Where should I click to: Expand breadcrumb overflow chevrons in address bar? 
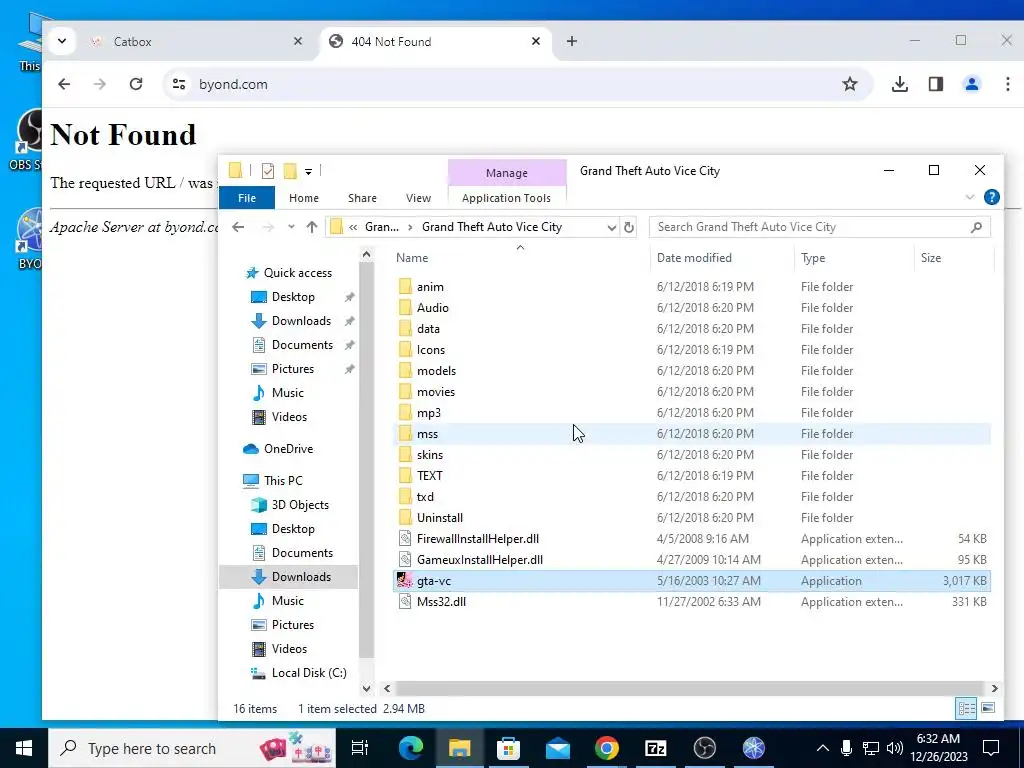(x=353, y=227)
